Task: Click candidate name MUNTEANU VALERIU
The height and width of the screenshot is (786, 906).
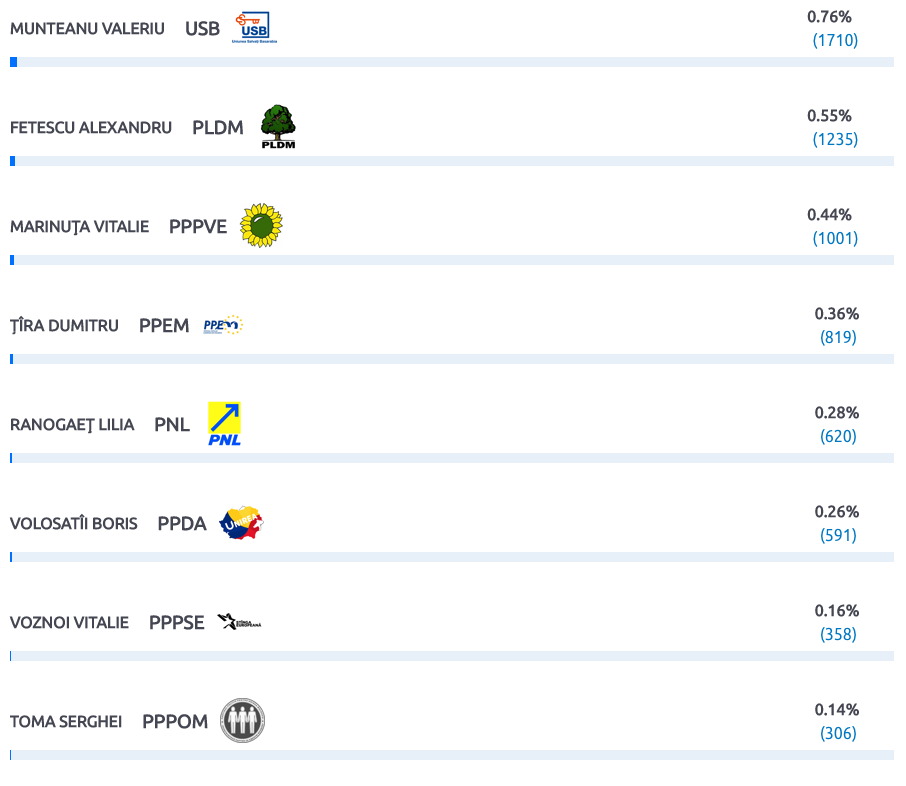Action: coord(87,28)
